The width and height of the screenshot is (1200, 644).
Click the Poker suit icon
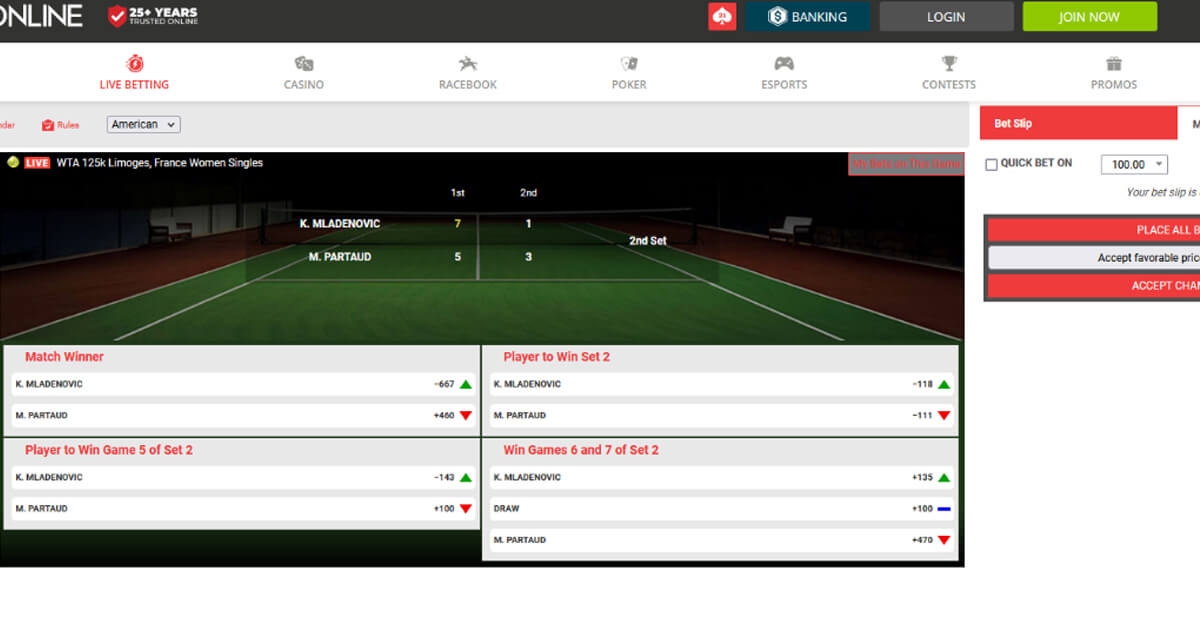628,61
